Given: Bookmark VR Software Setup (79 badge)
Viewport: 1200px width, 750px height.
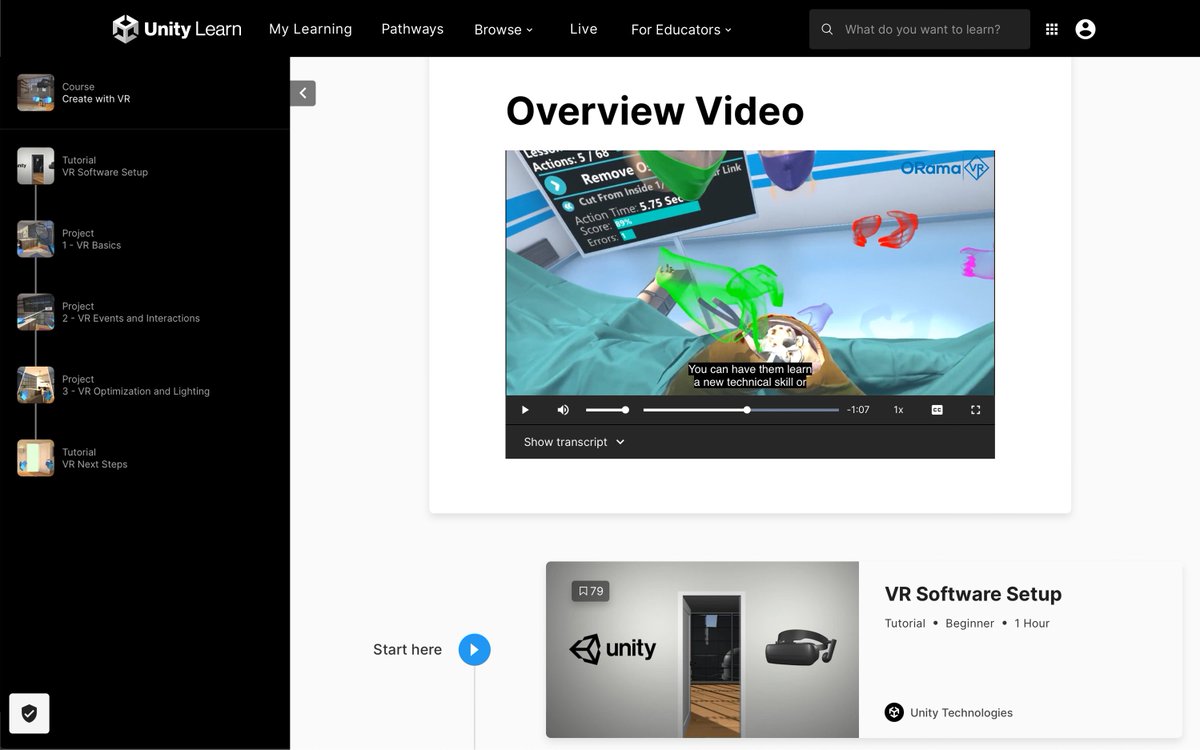Looking at the screenshot, I should [590, 591].
